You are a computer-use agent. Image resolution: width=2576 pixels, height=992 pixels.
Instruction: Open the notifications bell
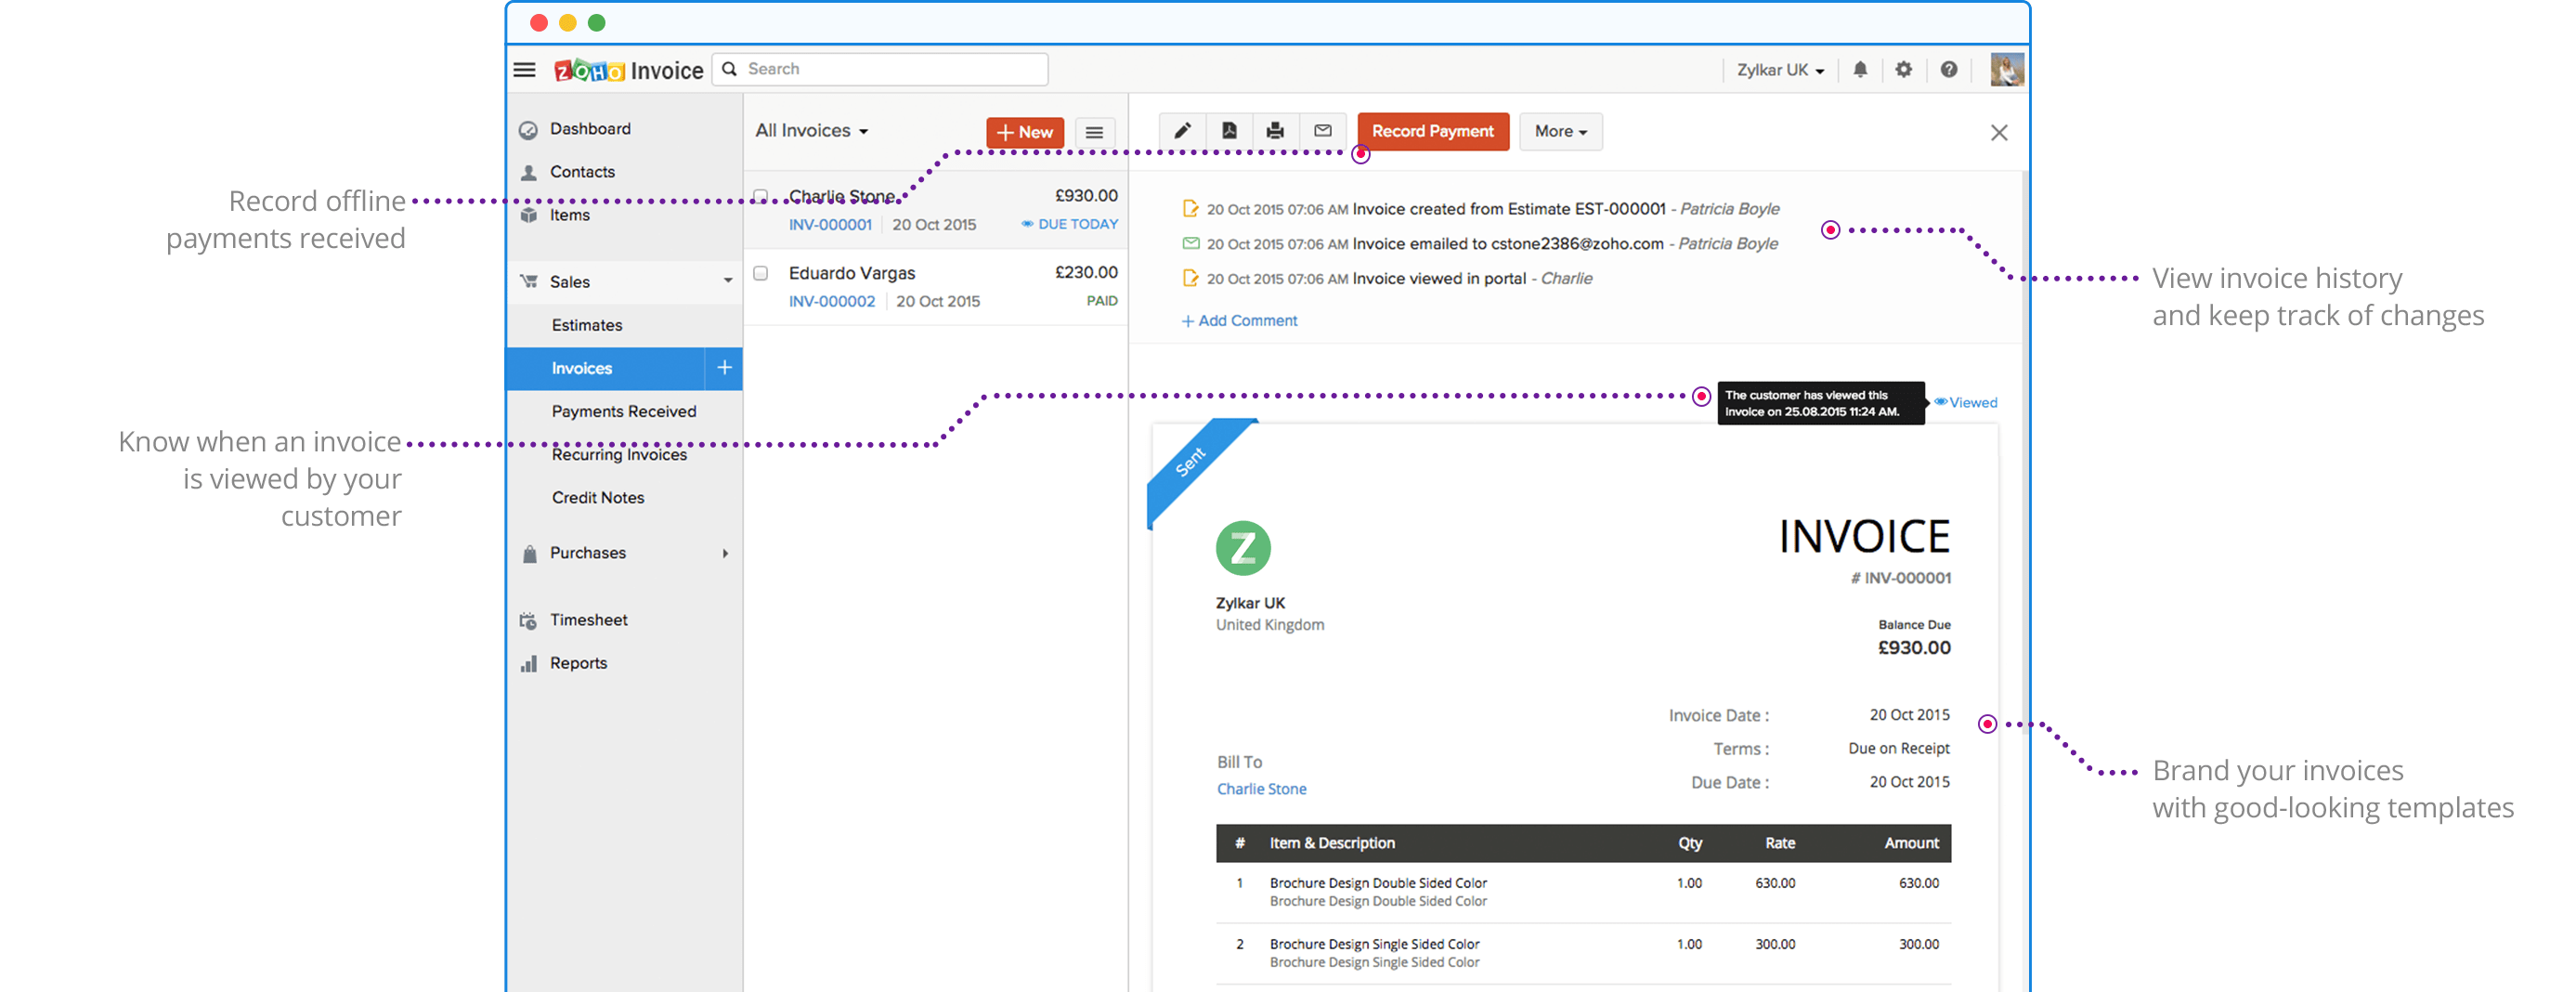(1860, 70)
